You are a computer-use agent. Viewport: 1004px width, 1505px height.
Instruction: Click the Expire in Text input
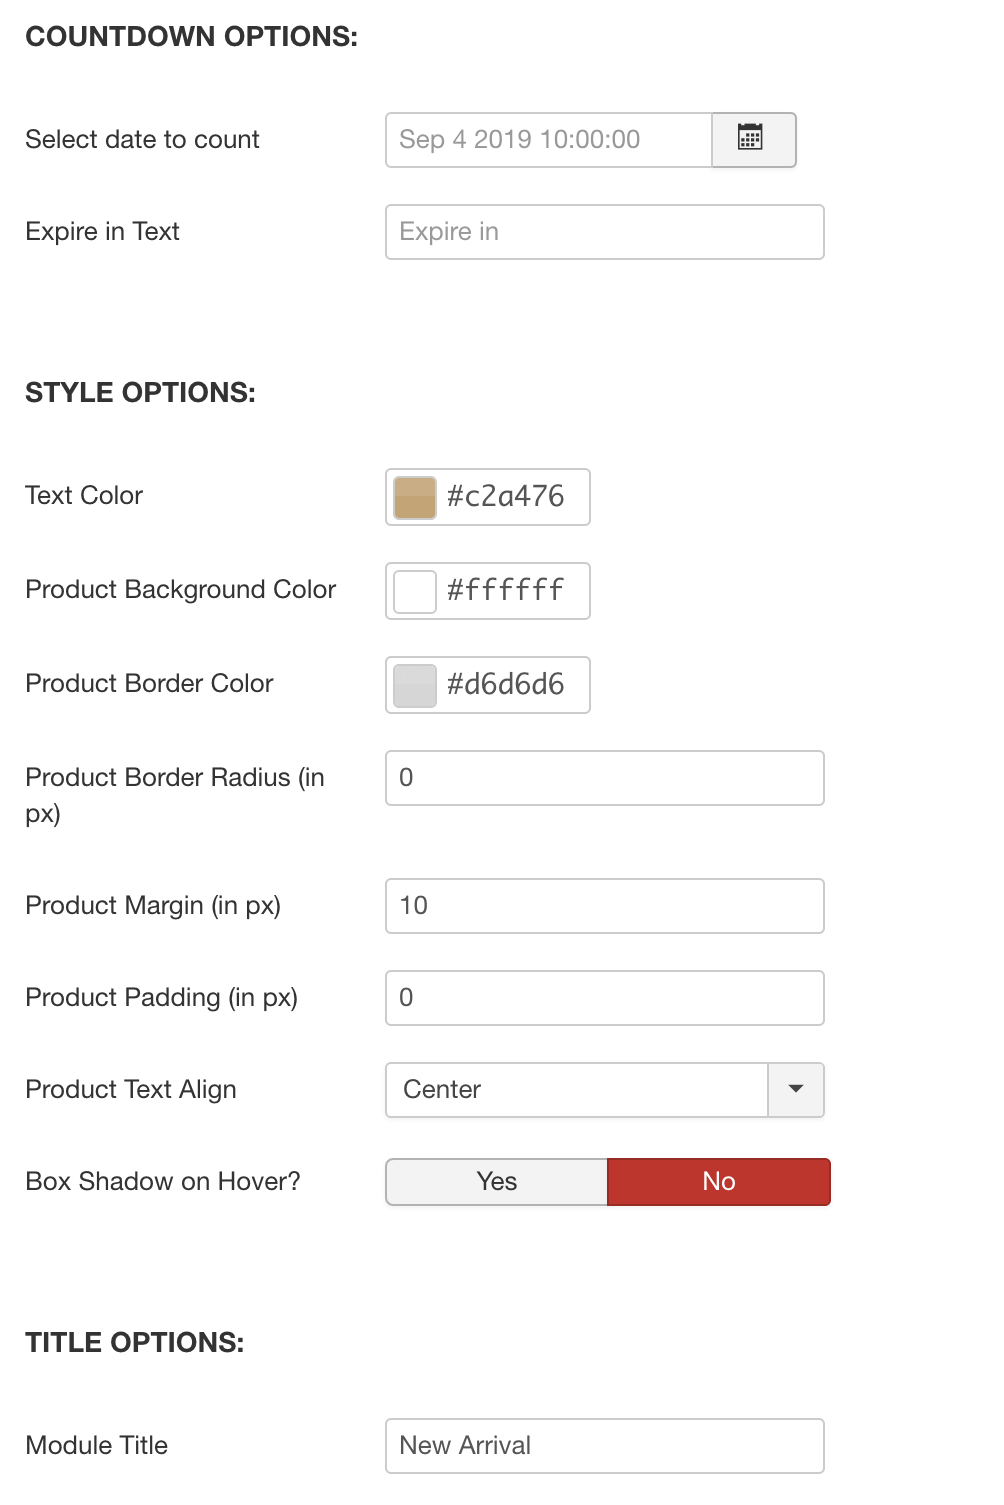(605, 231)
